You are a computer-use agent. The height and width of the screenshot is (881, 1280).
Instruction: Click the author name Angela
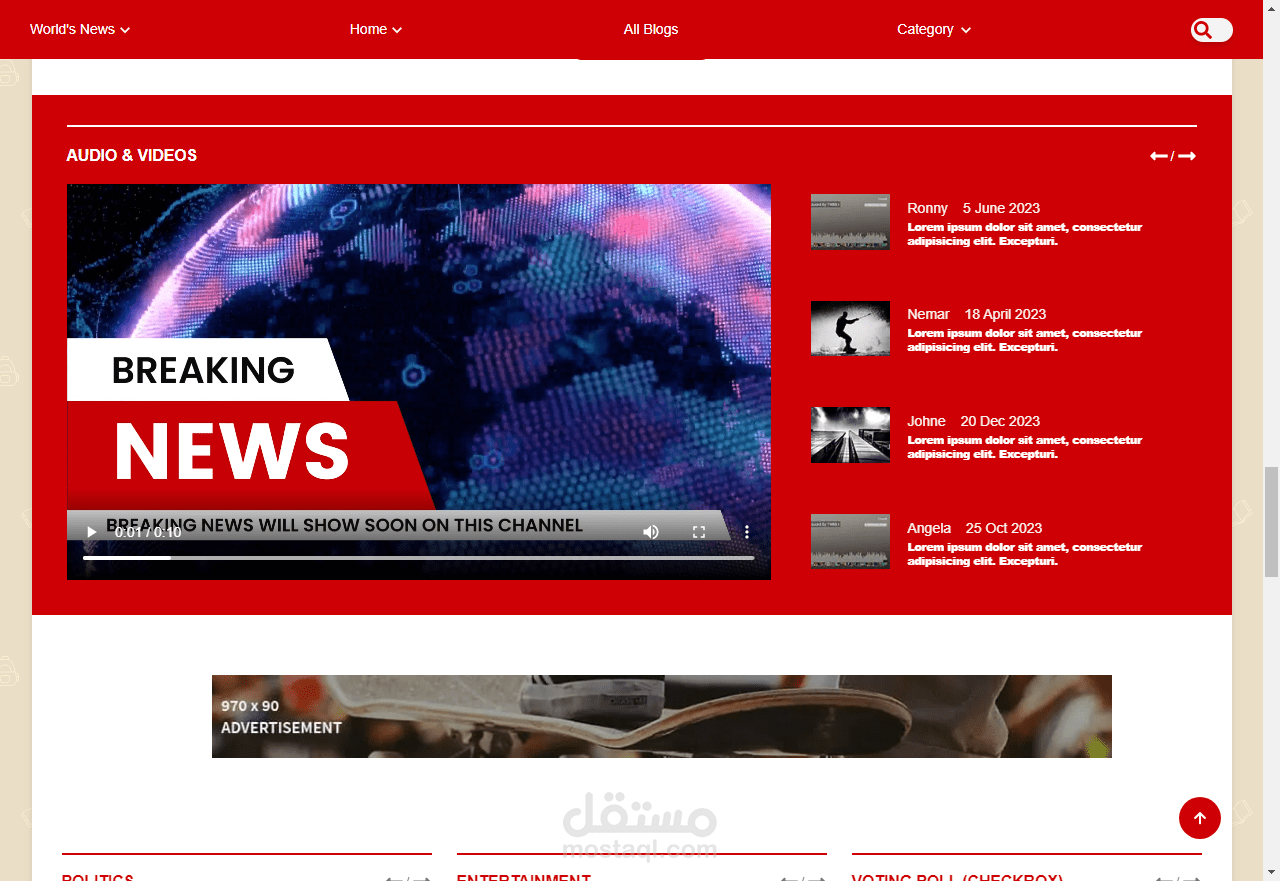929,528
